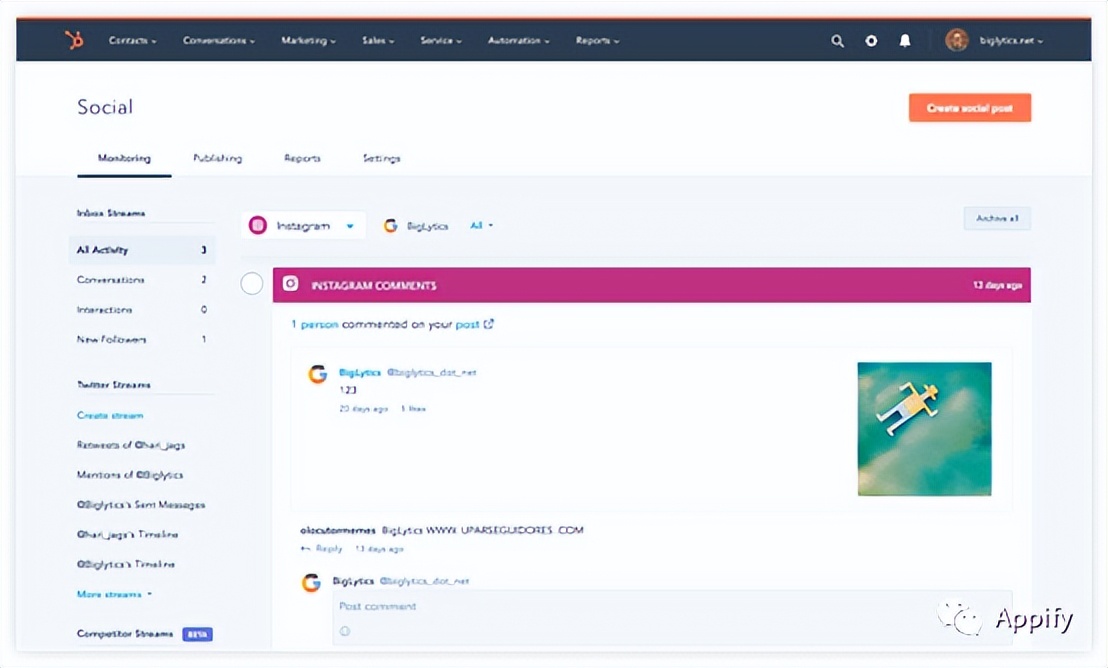Open the Marketing menu

pyautogui.click(x=308, y=41)
